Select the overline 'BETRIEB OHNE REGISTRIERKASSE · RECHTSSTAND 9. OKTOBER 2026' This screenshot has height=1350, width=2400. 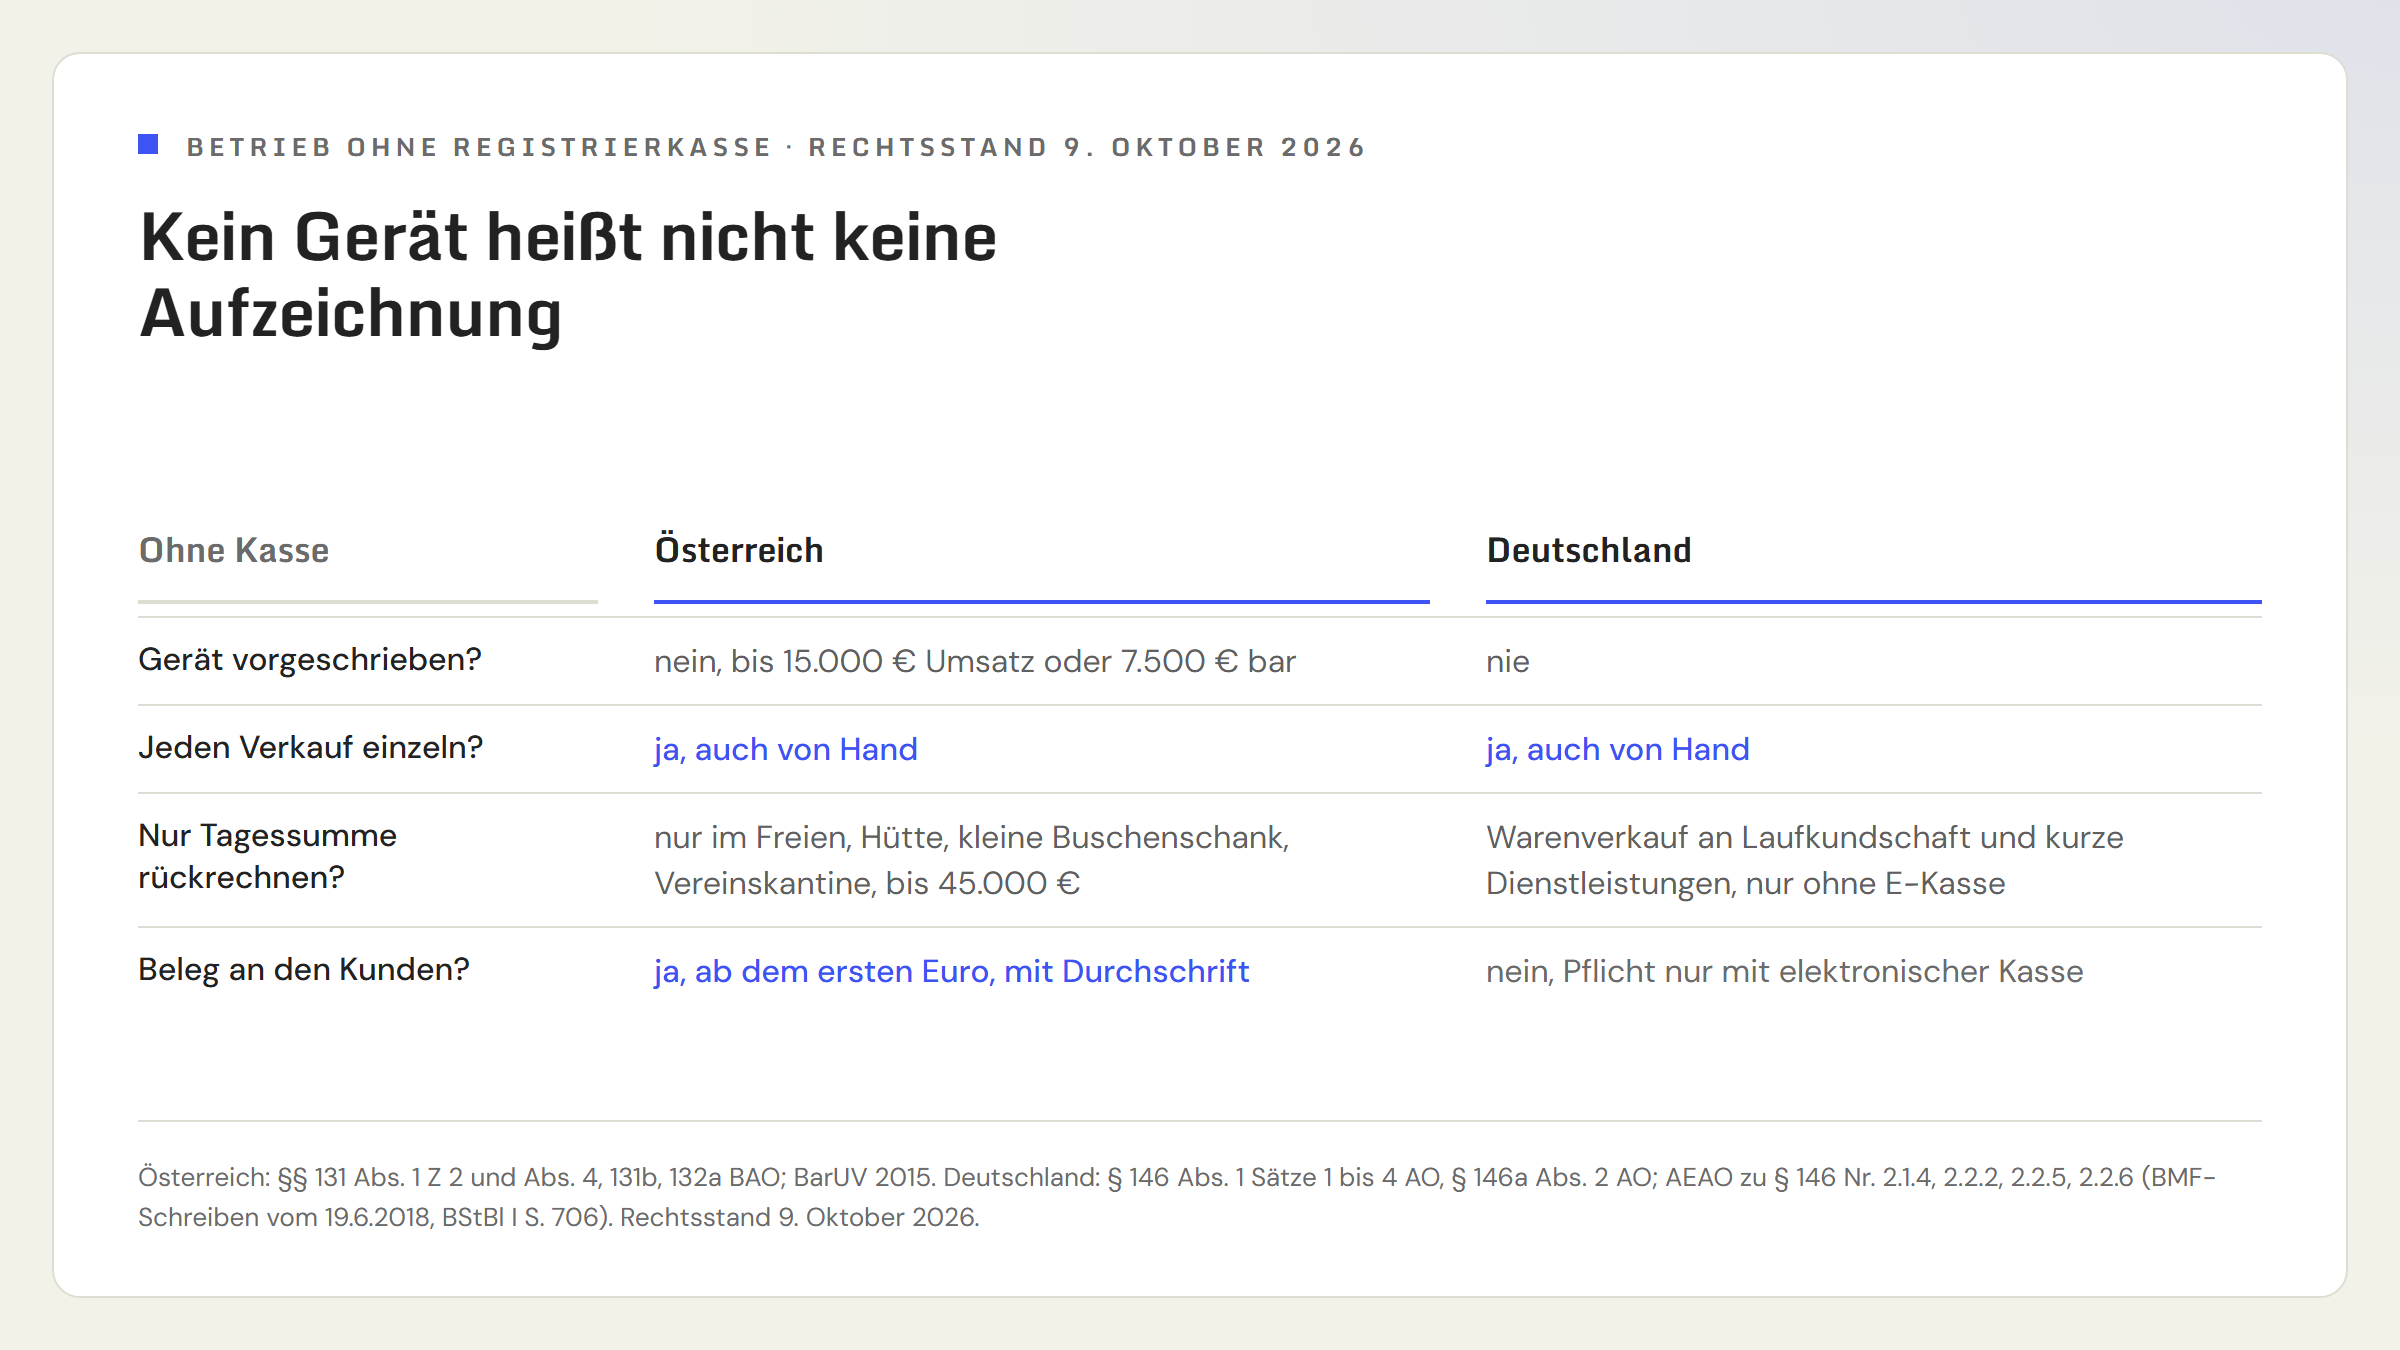tap(776, 147)
